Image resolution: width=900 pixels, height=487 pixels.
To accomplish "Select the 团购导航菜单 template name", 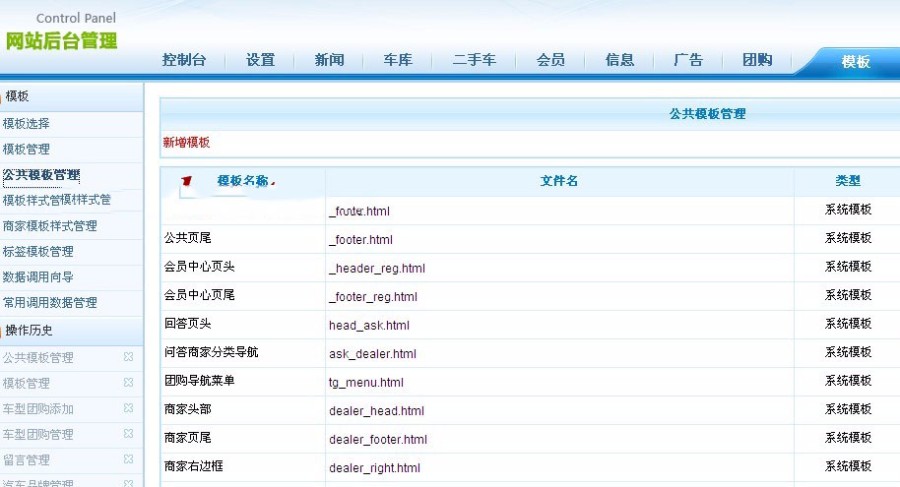I will click(x=199, y=380).
